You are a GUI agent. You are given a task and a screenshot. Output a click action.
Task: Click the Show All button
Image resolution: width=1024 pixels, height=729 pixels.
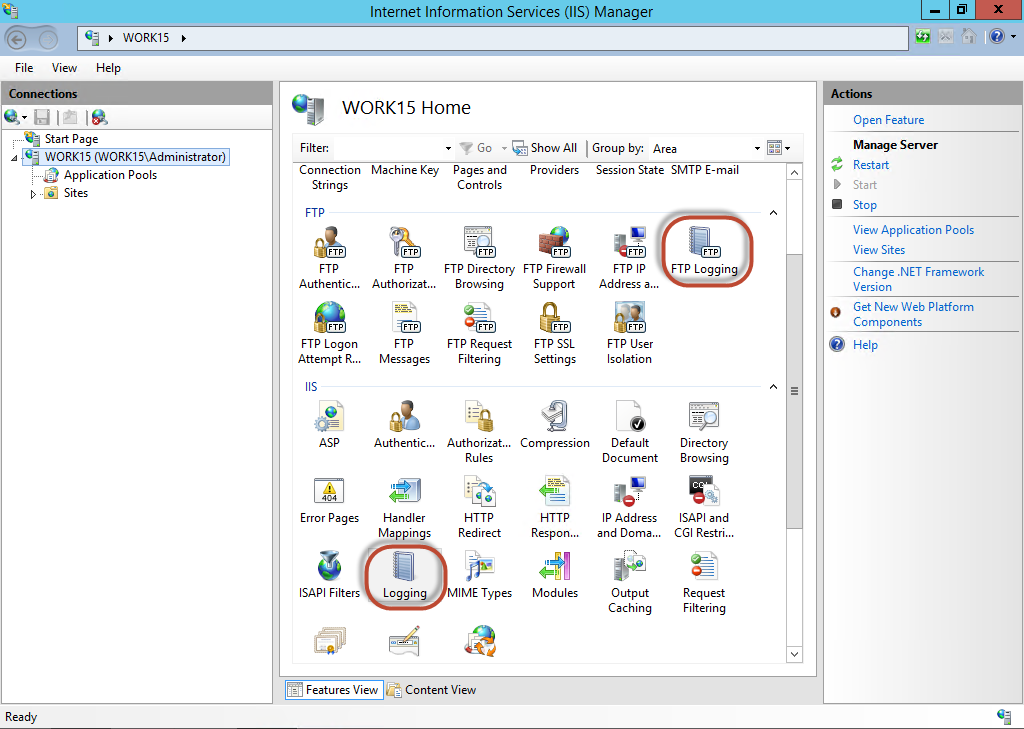click(x=545, y=148)
